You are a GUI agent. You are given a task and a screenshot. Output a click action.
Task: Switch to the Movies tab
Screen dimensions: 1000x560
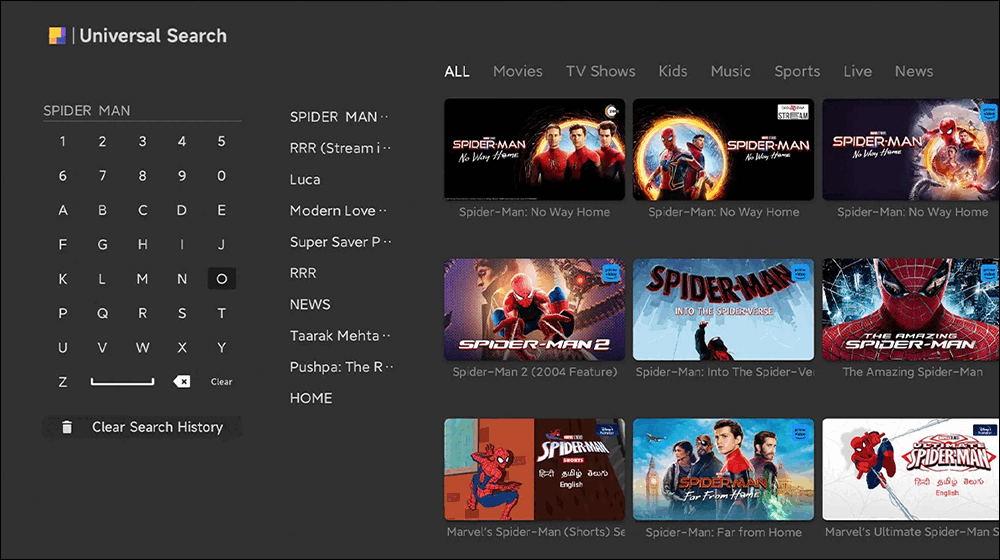click(x=517, y=71)
